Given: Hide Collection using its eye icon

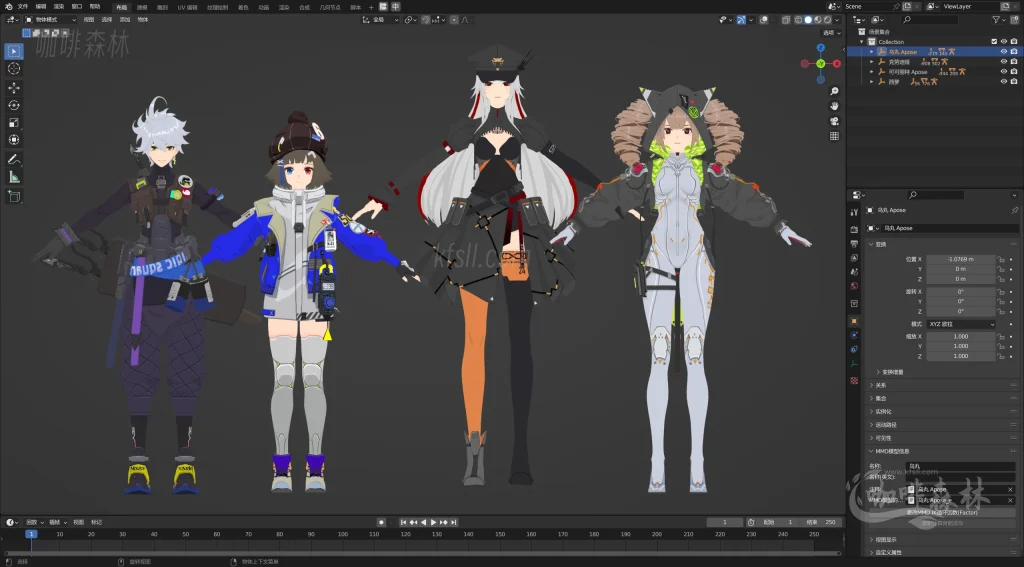Looking at the screenshot, I should pyautogui.click(x=1004, y=42).
